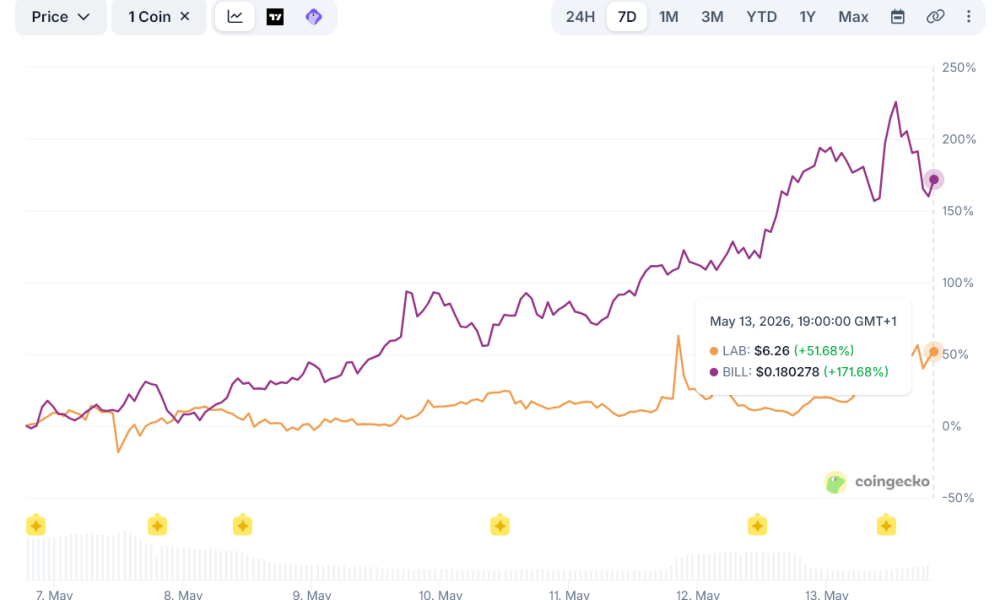1000x600 pixels.
Task: Click the 100% axis label
Action: (958, 282)
